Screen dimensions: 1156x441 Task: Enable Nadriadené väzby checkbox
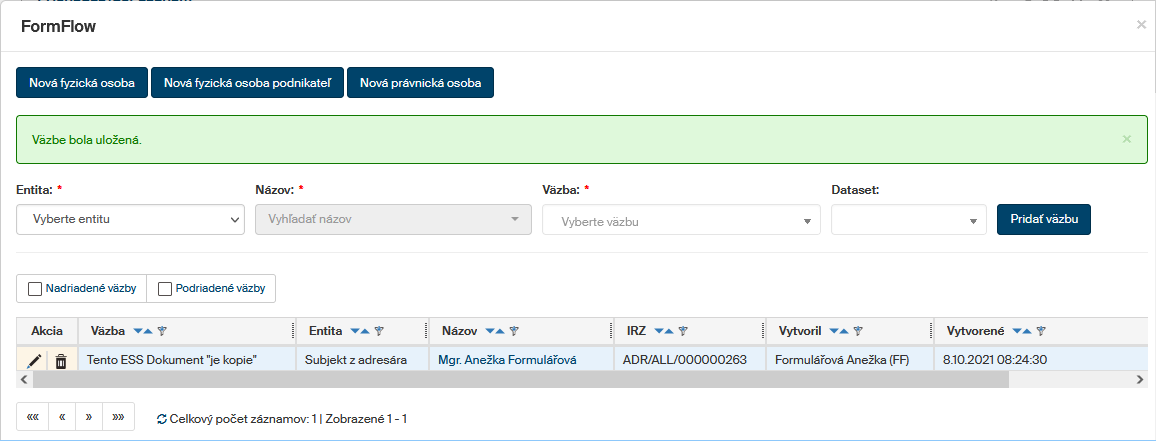[x=36, y=289]
